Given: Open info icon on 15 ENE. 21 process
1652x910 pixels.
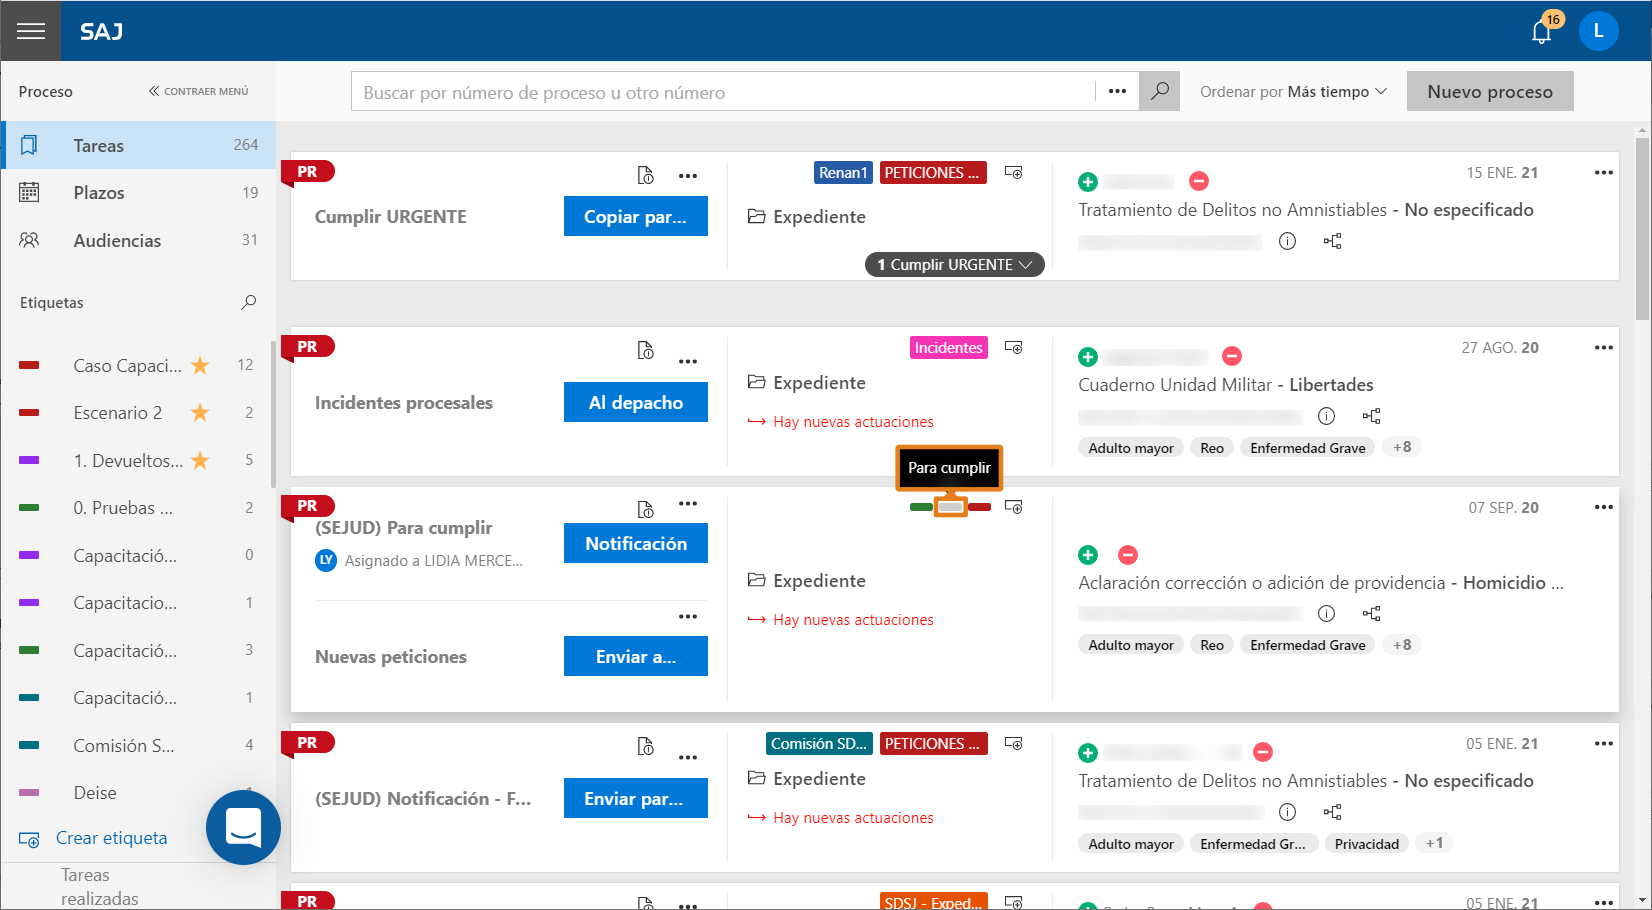Looking at the screenshot, I should (x=1288, y=241).
